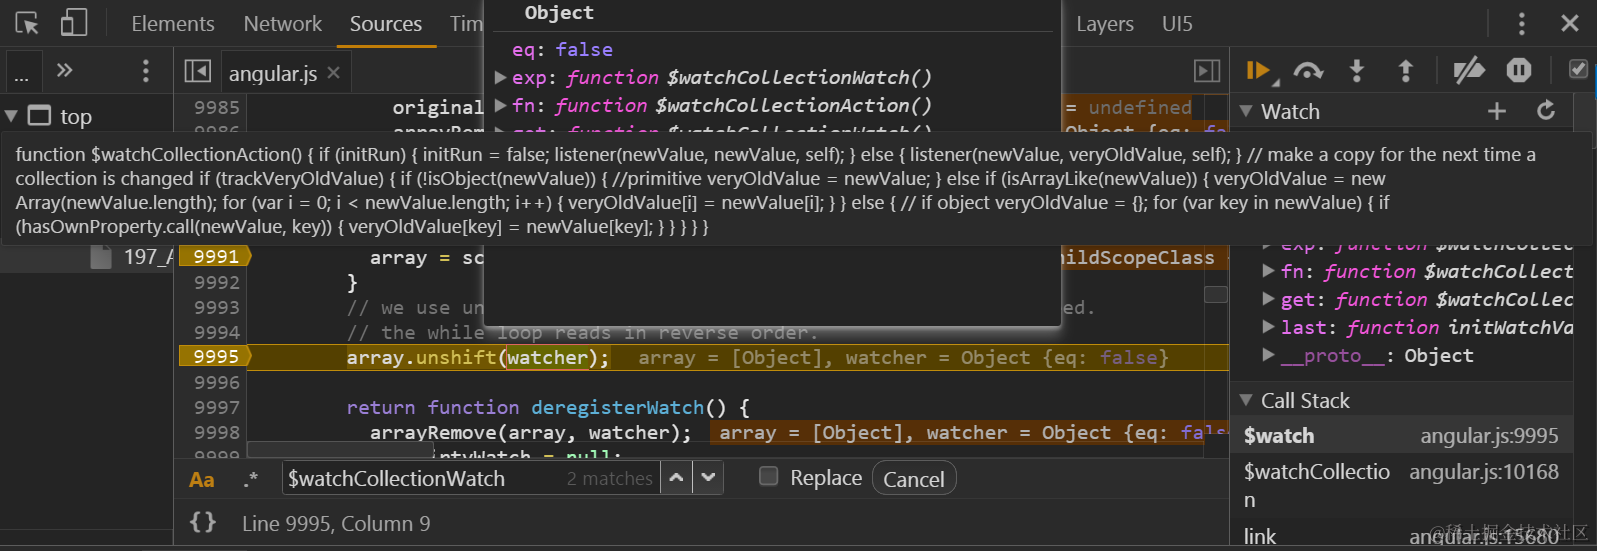Go to the next search match
Viewport: 1597px width, 551px height.
coord(709,478)
